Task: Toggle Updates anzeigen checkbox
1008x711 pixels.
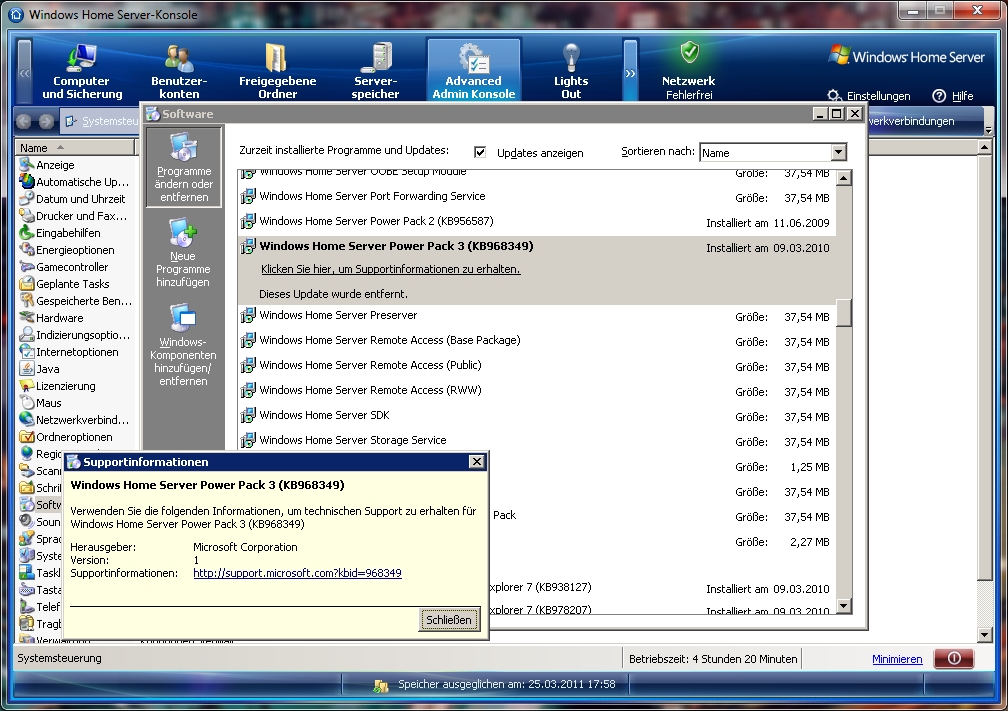Action: pos(480,152)
